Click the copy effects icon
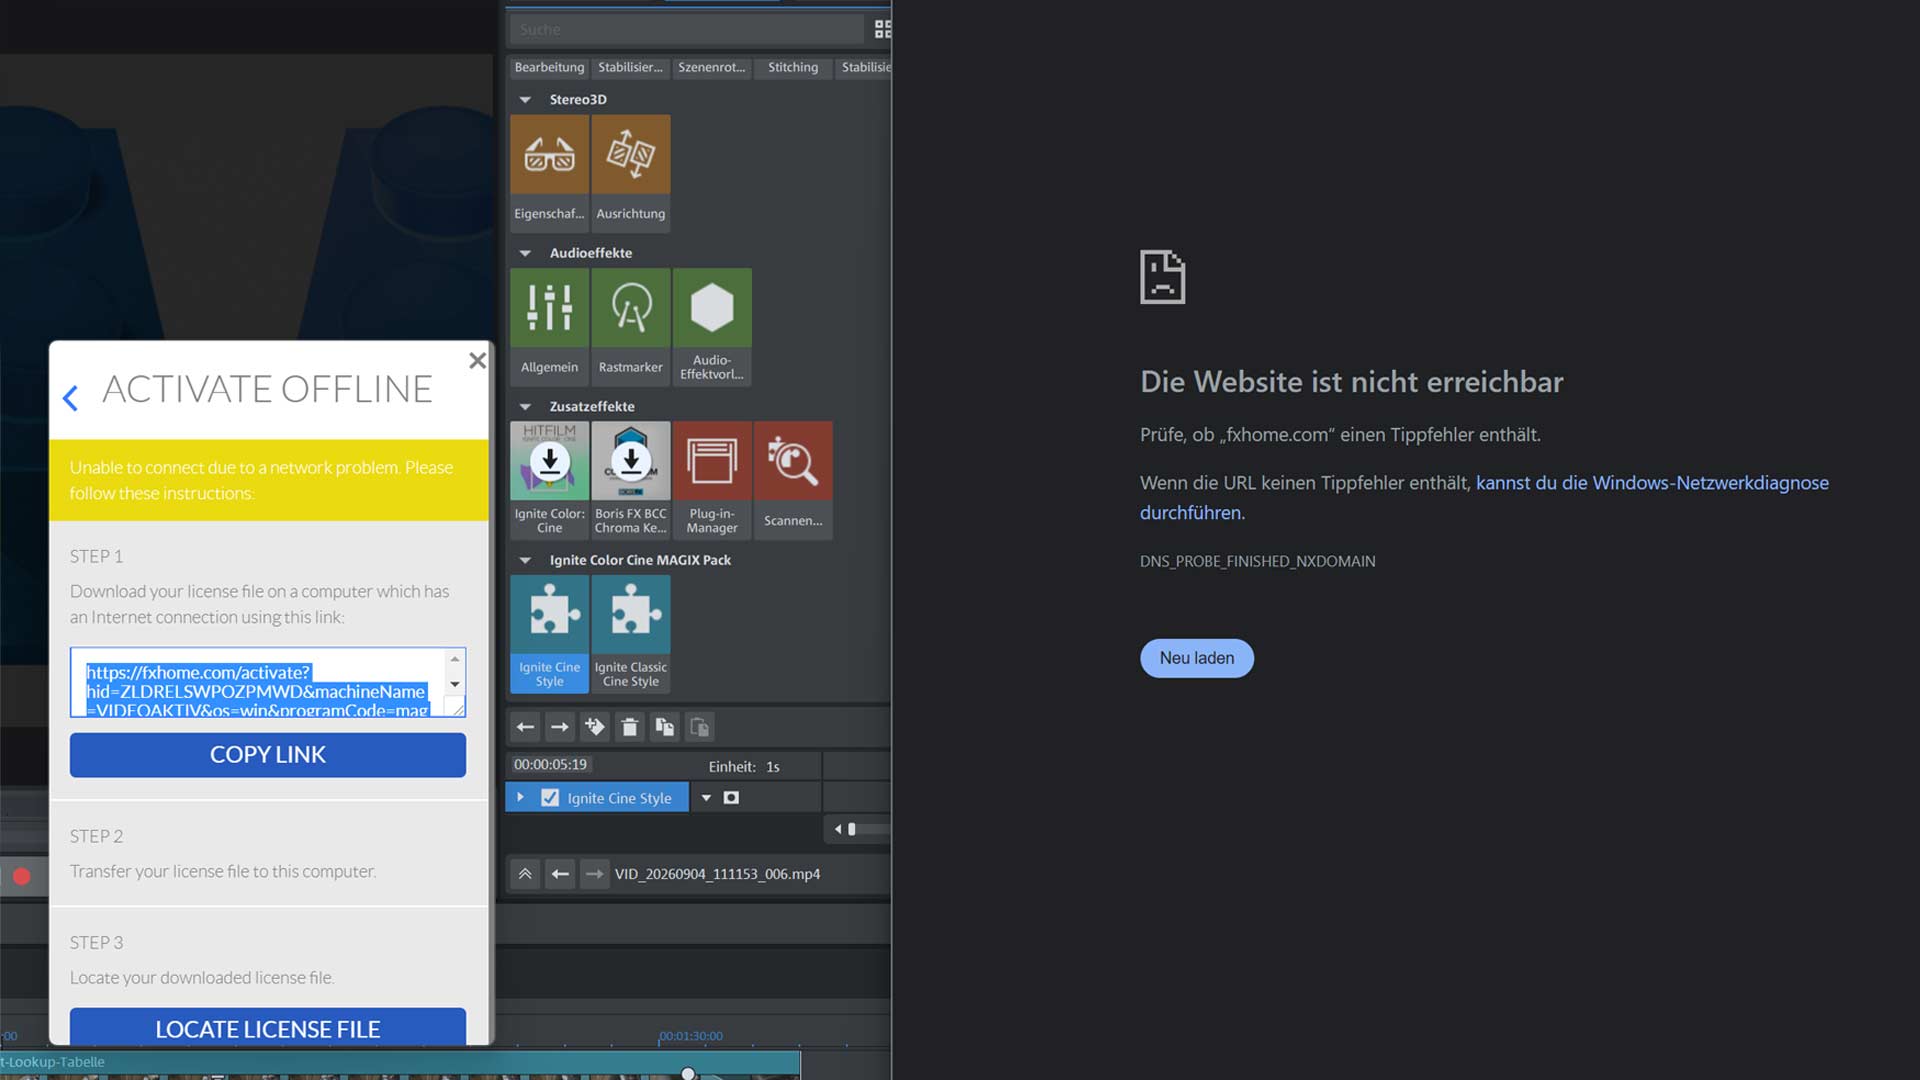The image size is (1920, 1080). coord(664,727)
